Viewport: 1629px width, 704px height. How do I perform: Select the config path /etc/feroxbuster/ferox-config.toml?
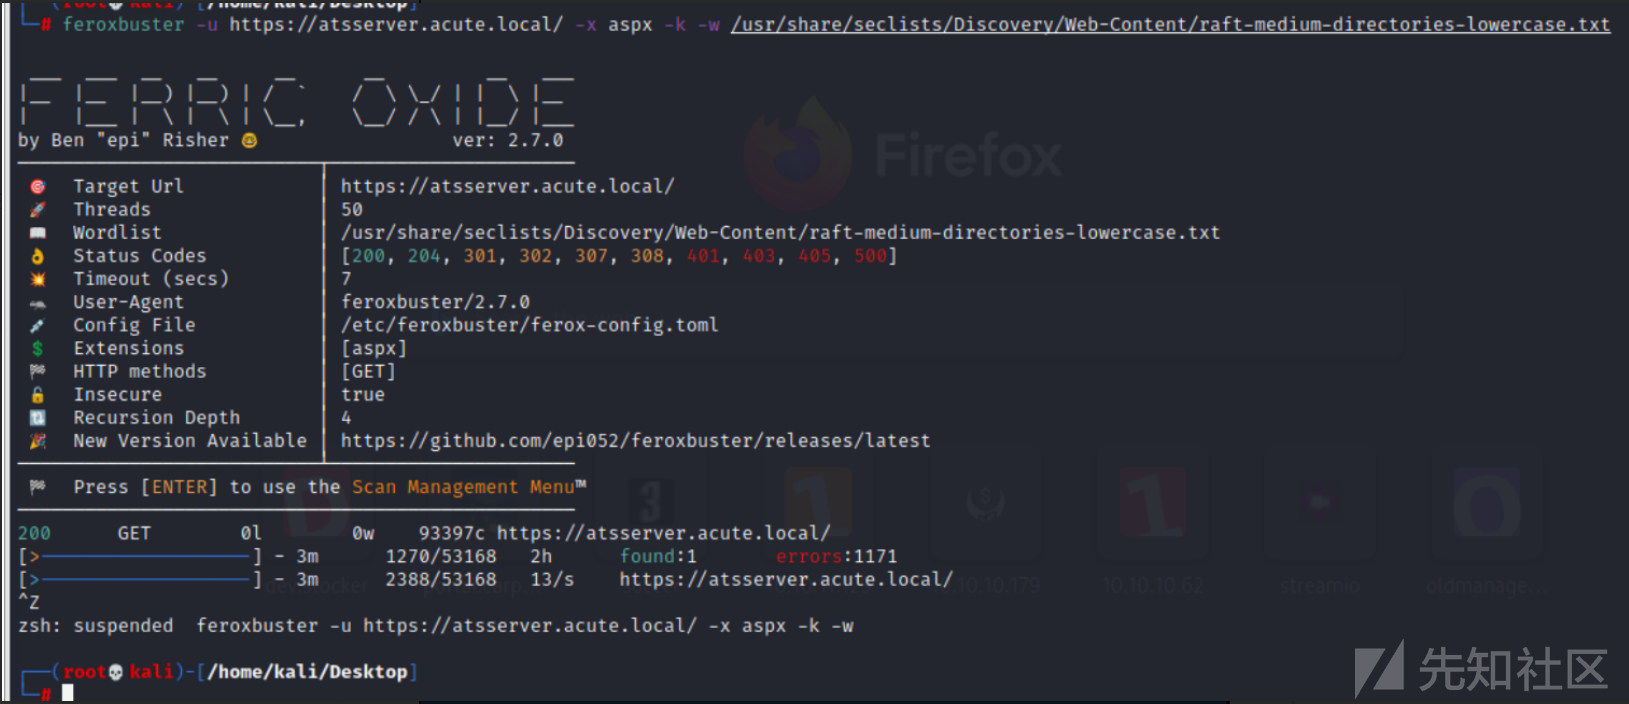coord(530,325)
